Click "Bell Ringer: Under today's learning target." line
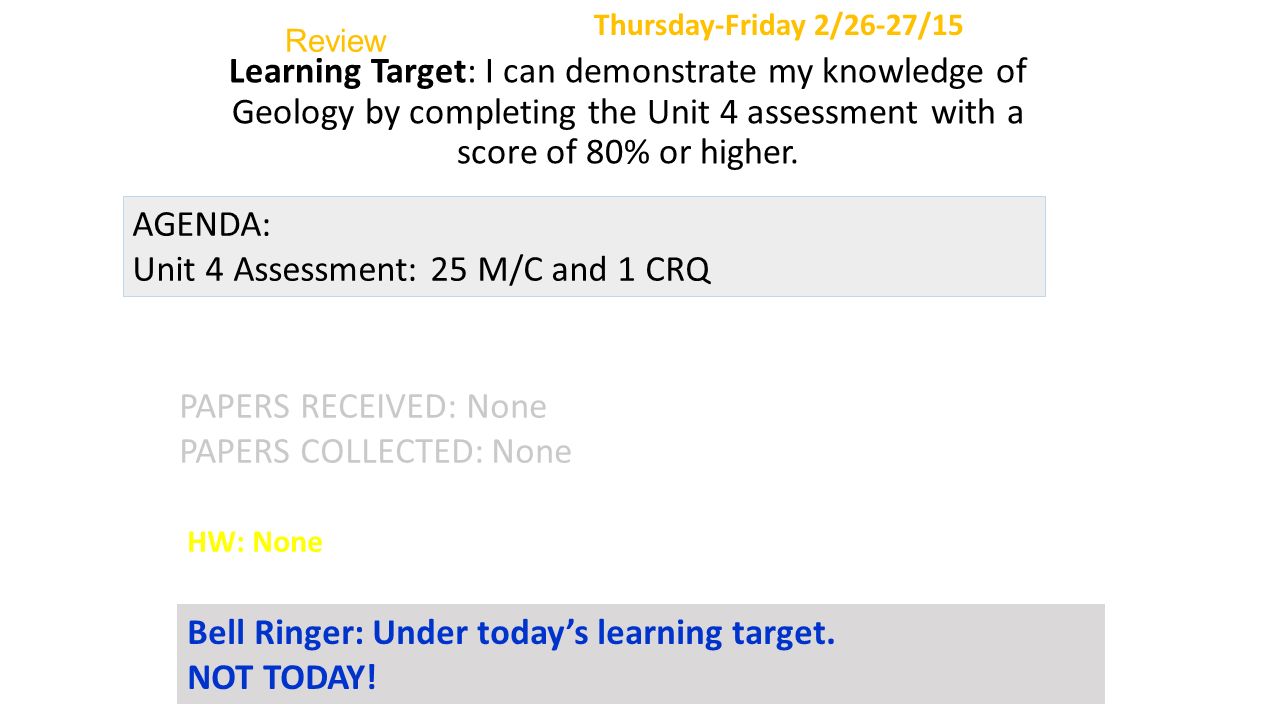The height and width of the screenshot is (720, 1280). 511,633
